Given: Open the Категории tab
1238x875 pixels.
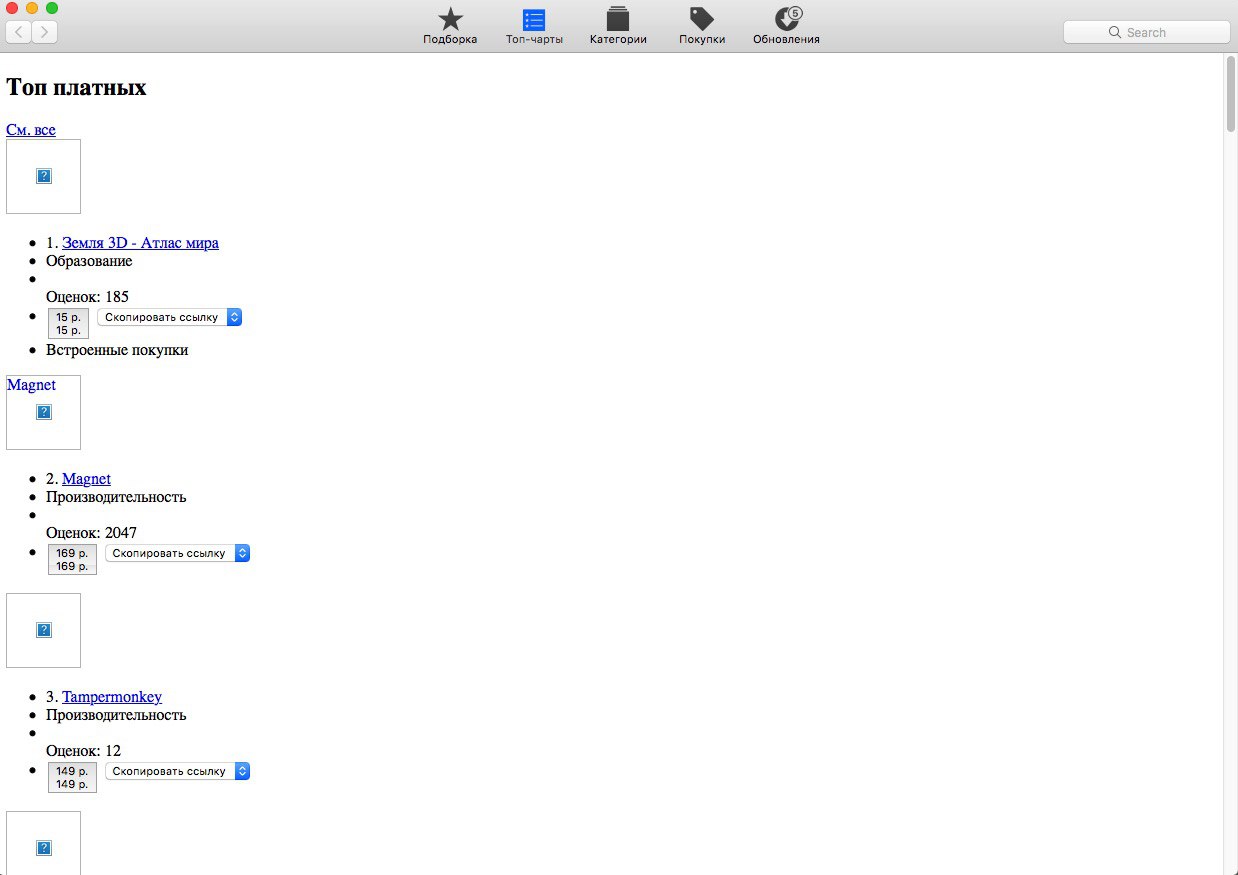Looking at the screenshot, I should (618, 26).
